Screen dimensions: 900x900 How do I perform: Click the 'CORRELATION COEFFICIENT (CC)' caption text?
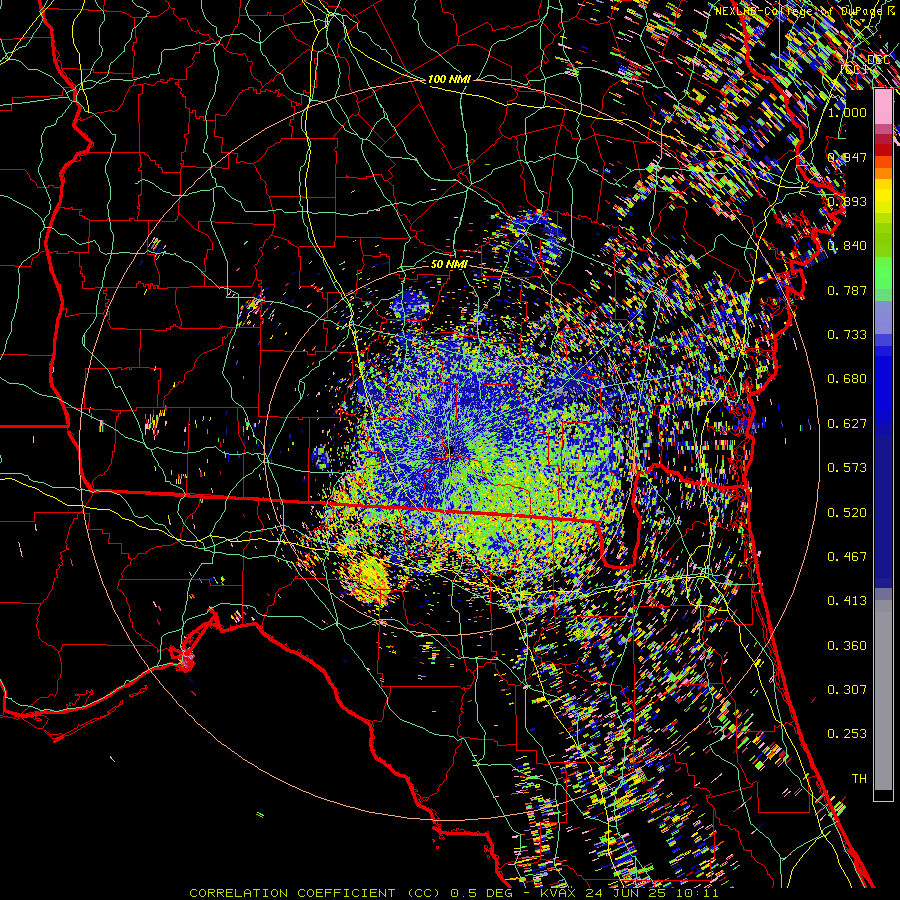coord(316,893)
